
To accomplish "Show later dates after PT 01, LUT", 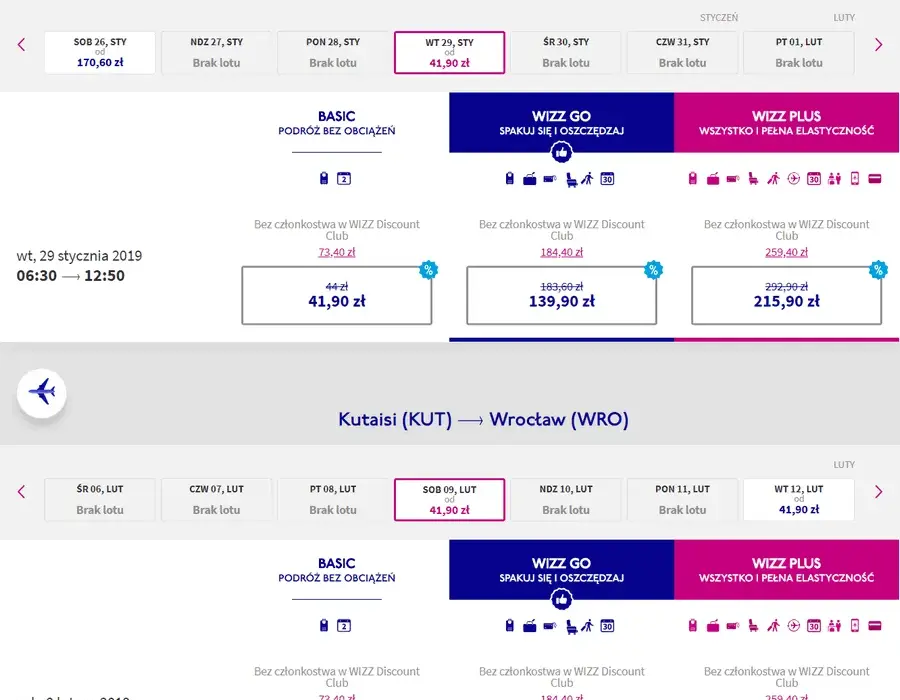I will point(878,44).
